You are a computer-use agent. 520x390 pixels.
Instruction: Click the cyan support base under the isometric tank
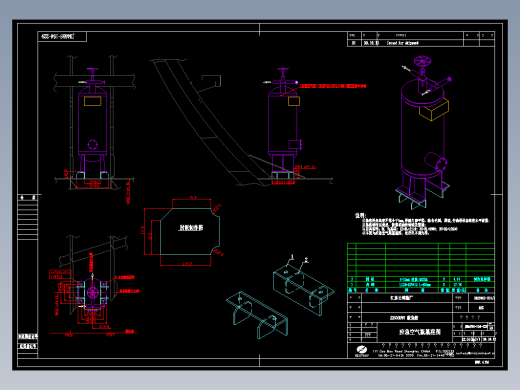422,196
